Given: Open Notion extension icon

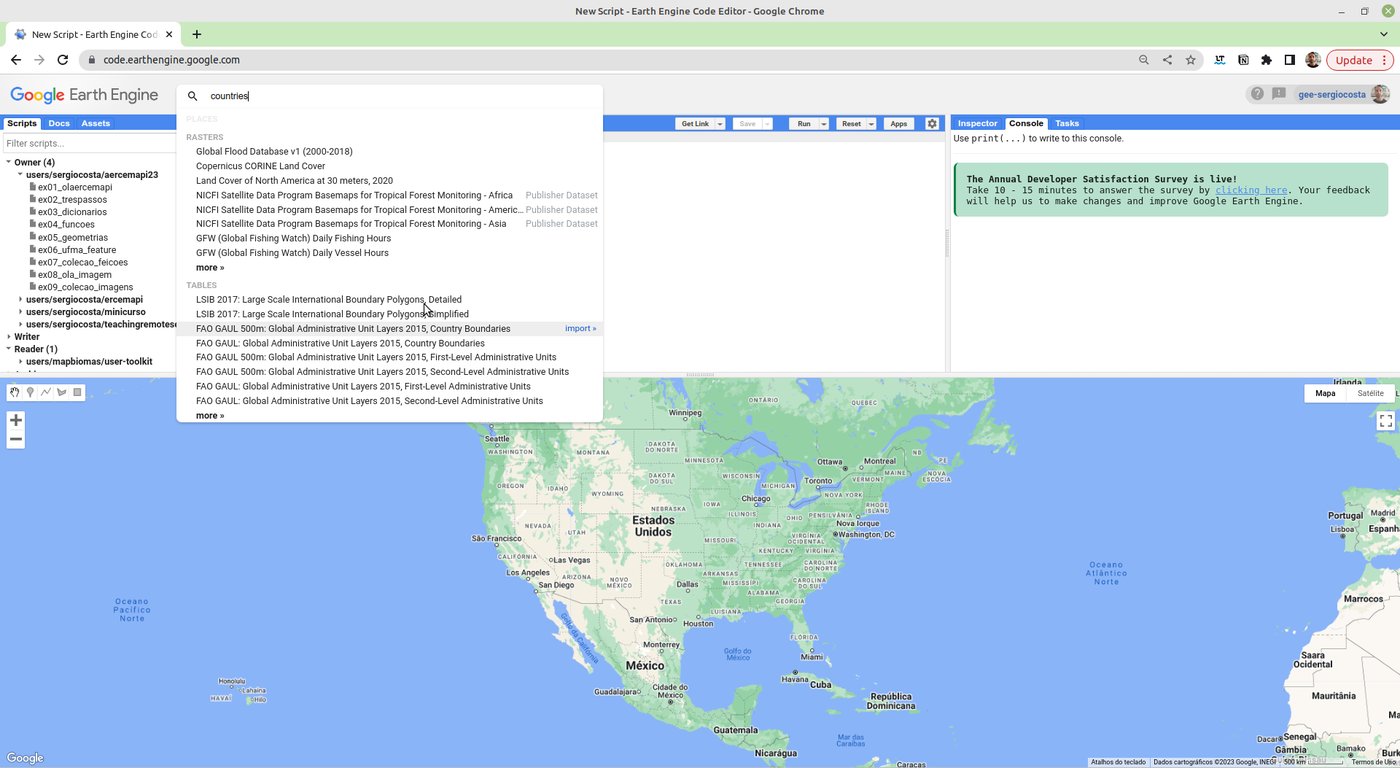Looking at the screenshot, I should click(x=1243, y=60).
